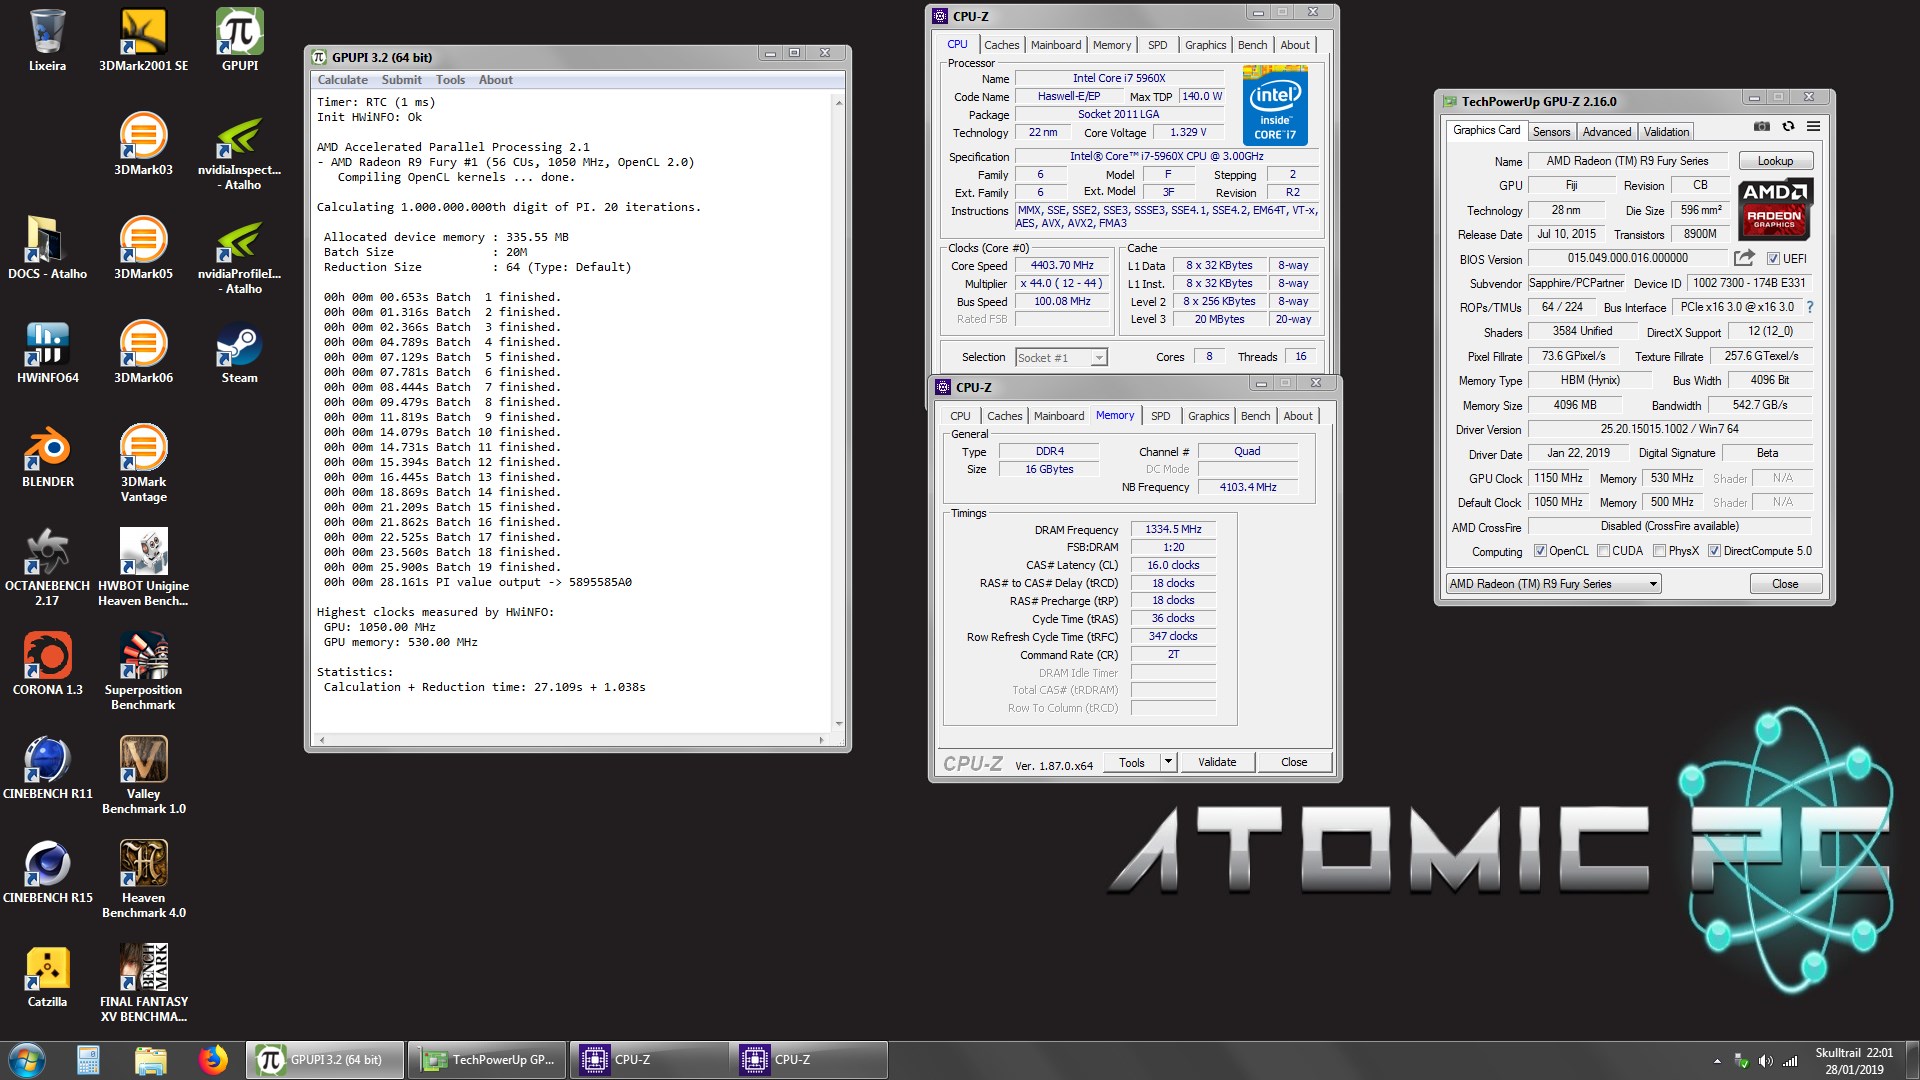The width and height of the screenshot is (1920, 1080).
Task: Select Mainboard tab in top CPU-Z window
Action: tap(1056, 45)
